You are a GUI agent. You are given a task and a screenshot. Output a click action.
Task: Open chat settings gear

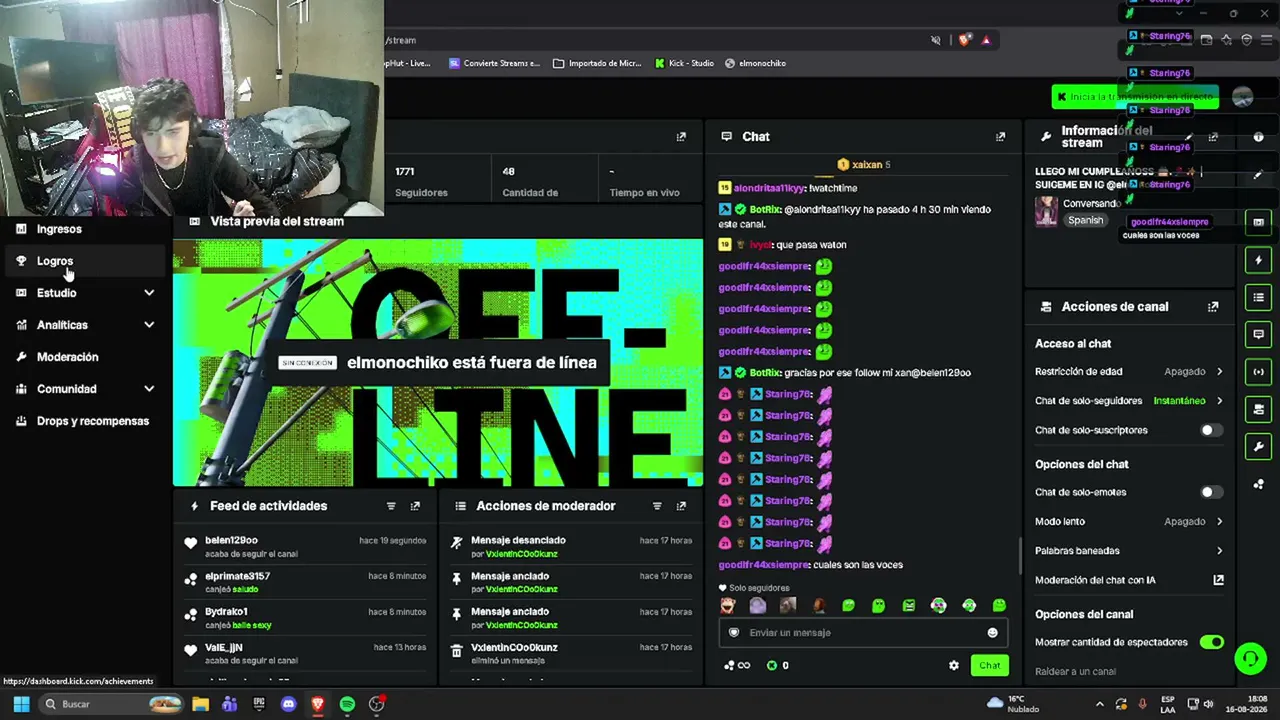(954, 666)
